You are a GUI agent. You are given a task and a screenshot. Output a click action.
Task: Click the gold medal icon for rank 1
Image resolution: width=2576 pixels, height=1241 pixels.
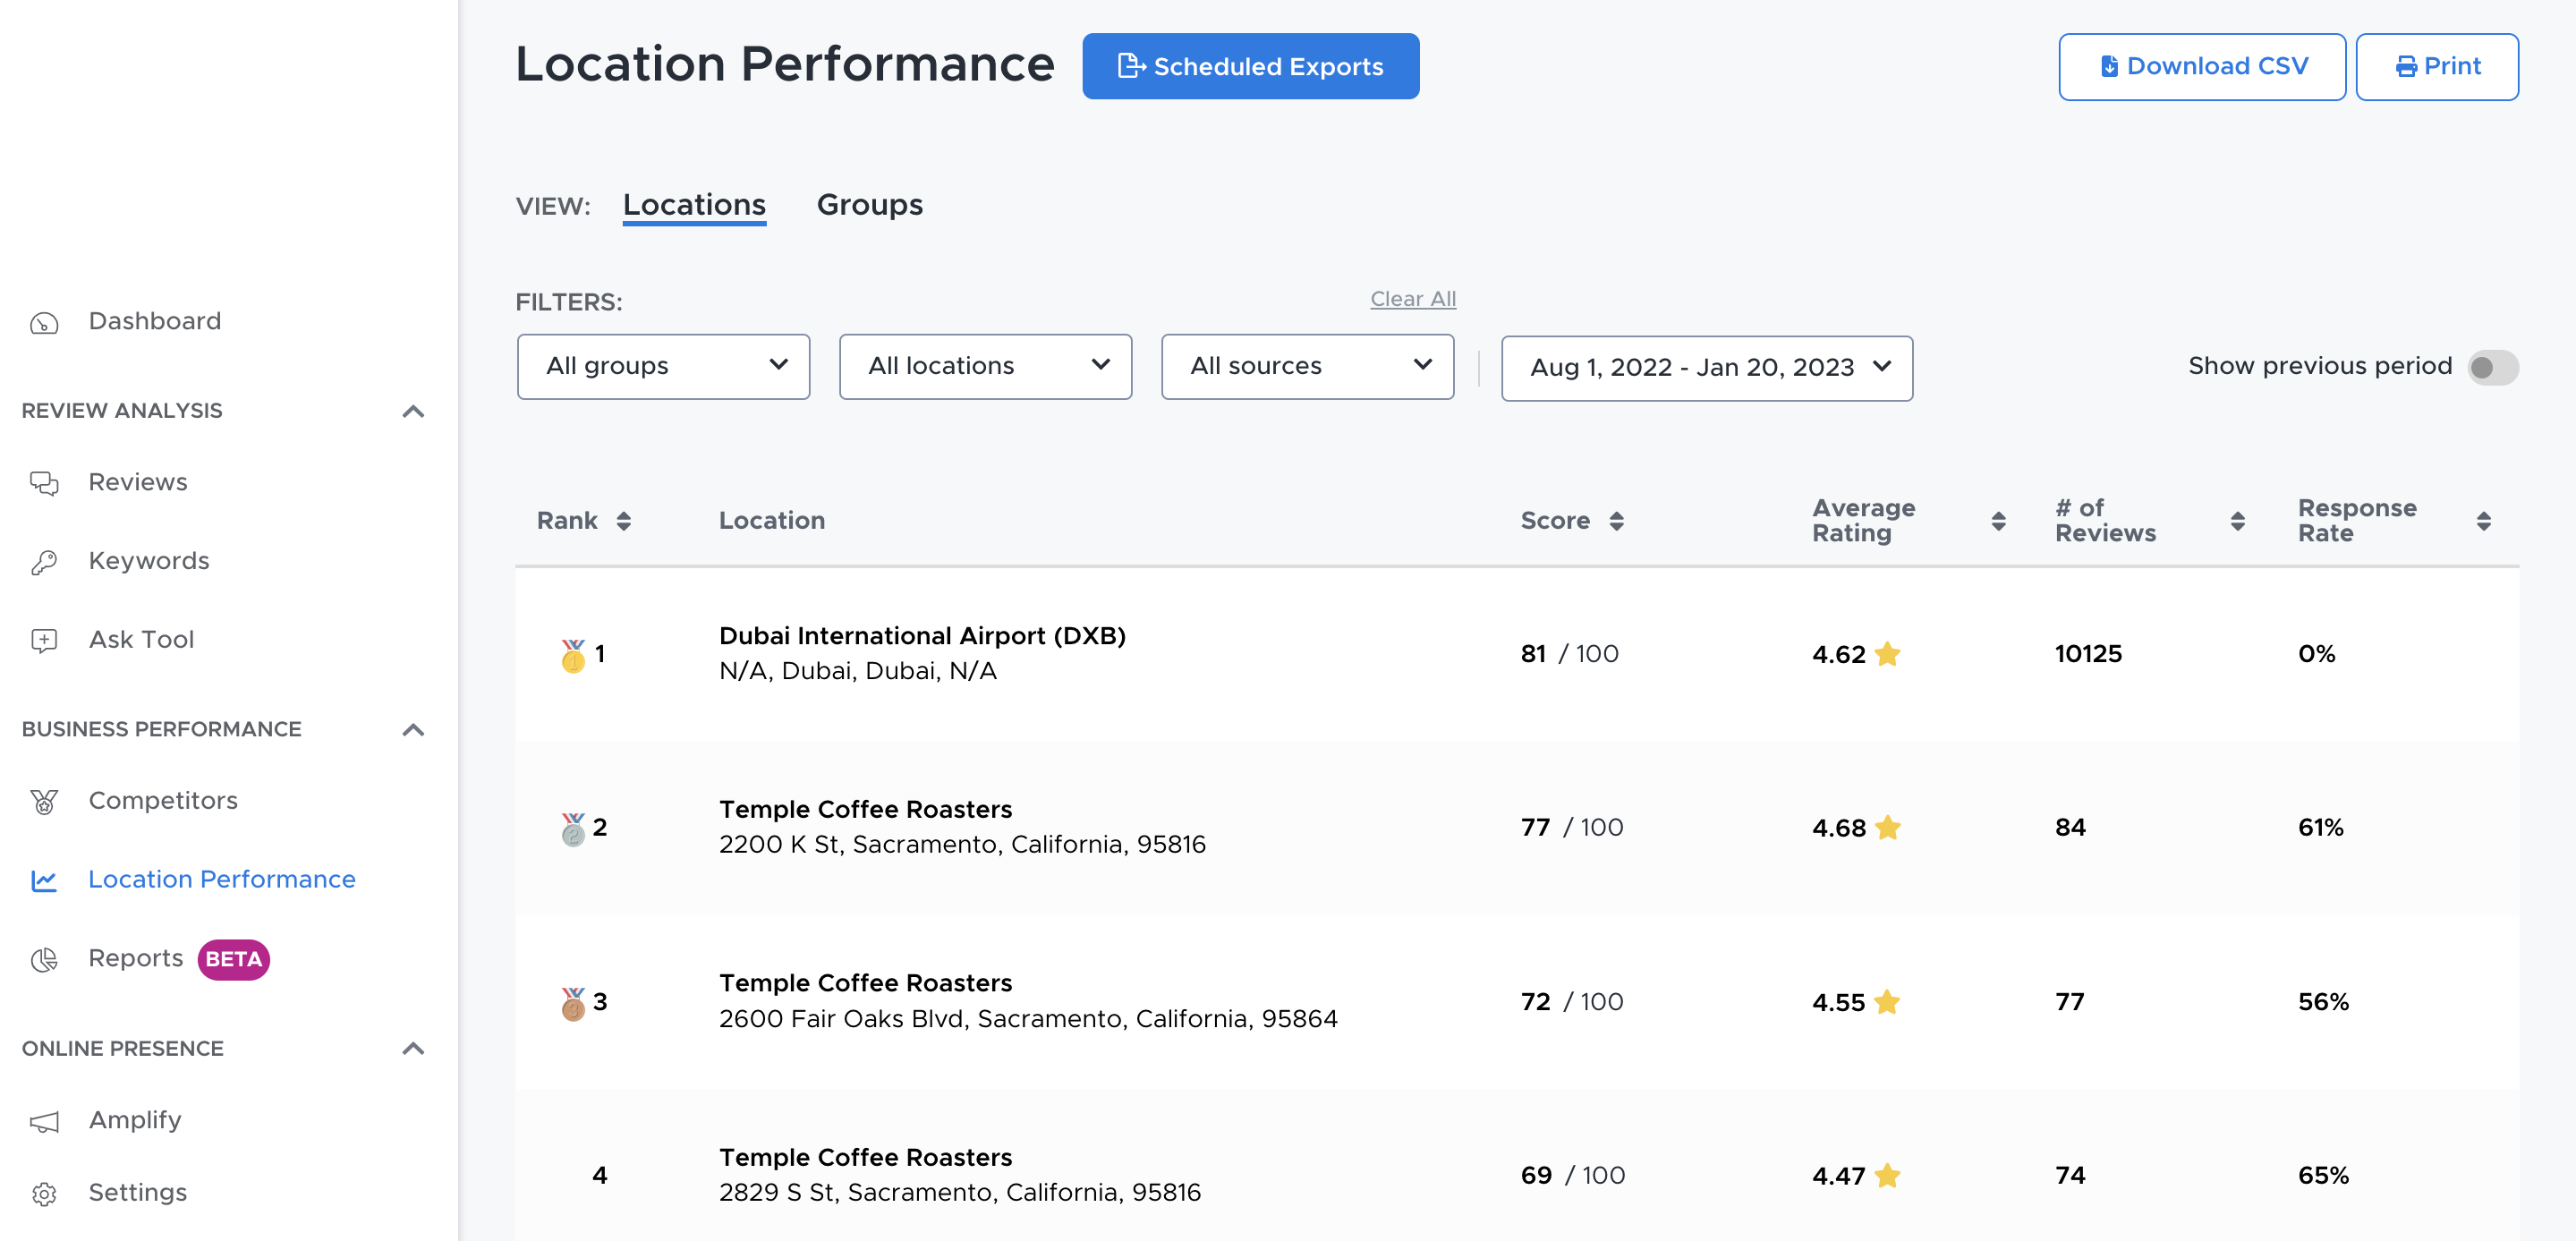click(573, 656)
